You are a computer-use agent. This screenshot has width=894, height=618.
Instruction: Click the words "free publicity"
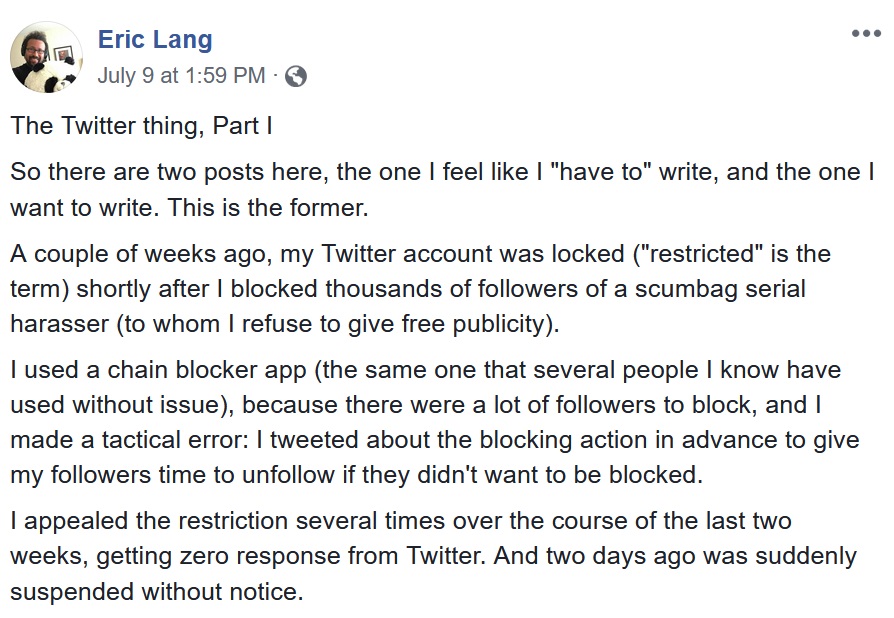tap(477, 324)
